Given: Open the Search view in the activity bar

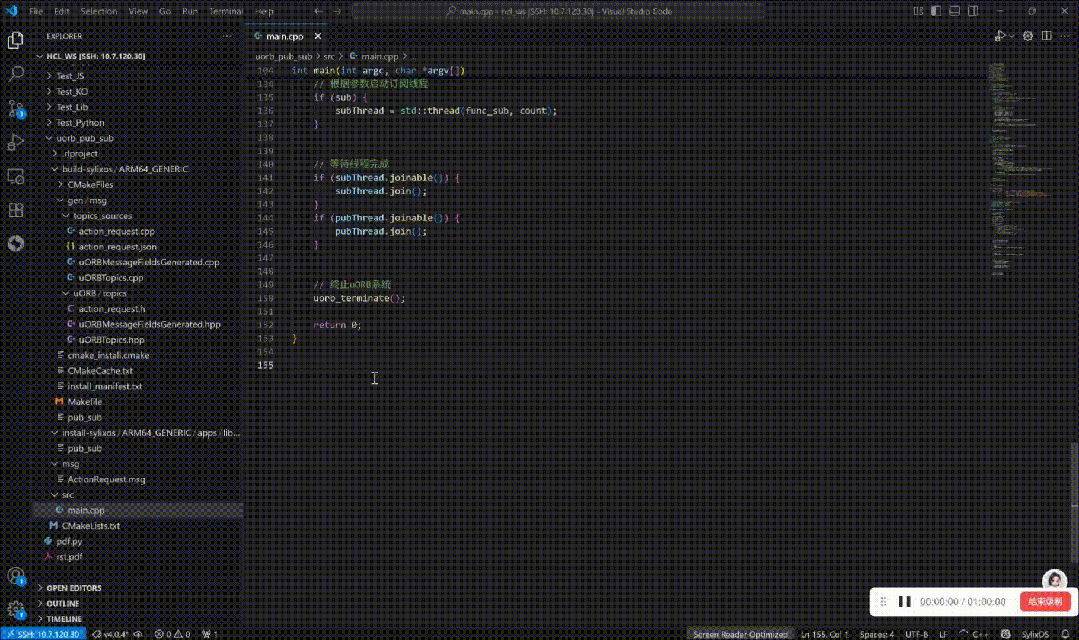Looking at the screenshot, I should click(16, 73).
